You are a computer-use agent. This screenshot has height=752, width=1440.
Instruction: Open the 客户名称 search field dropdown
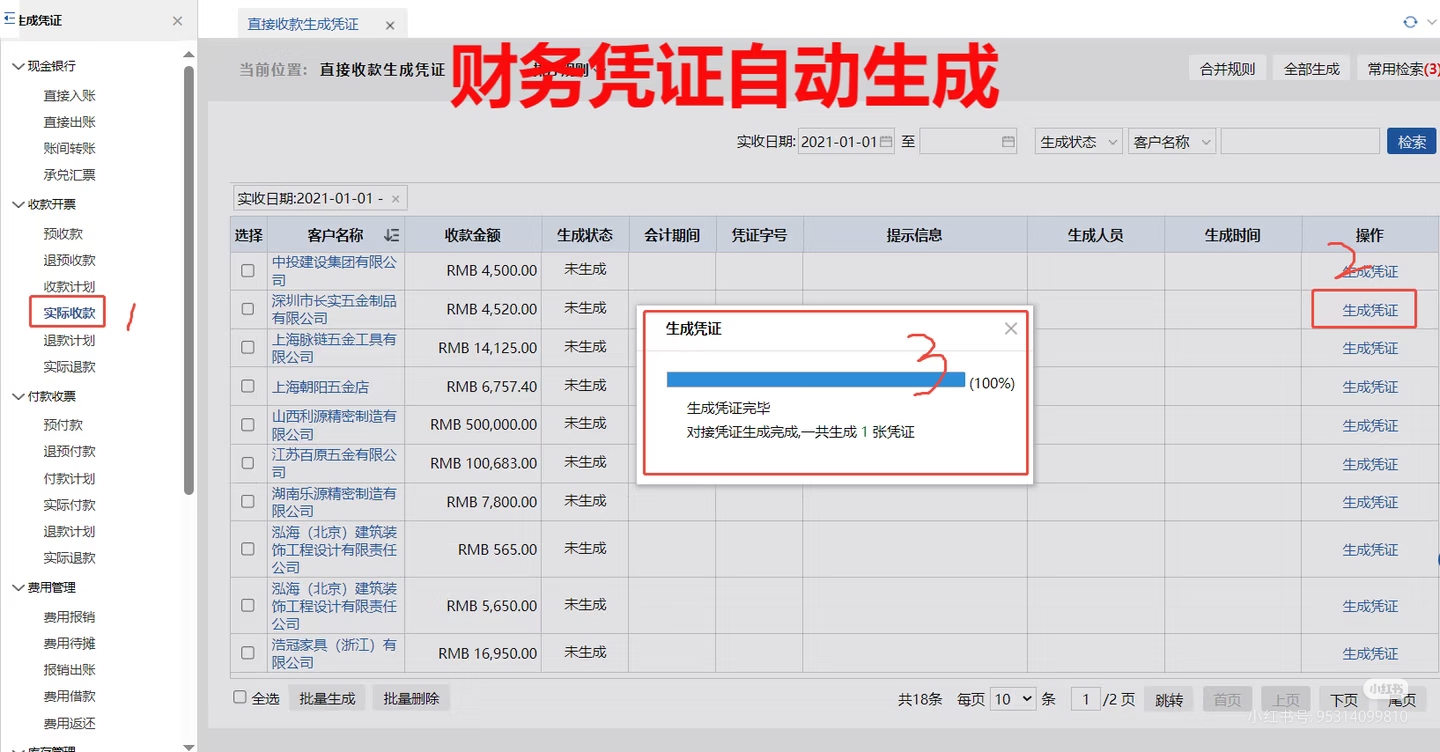(x=1171, y=142)
